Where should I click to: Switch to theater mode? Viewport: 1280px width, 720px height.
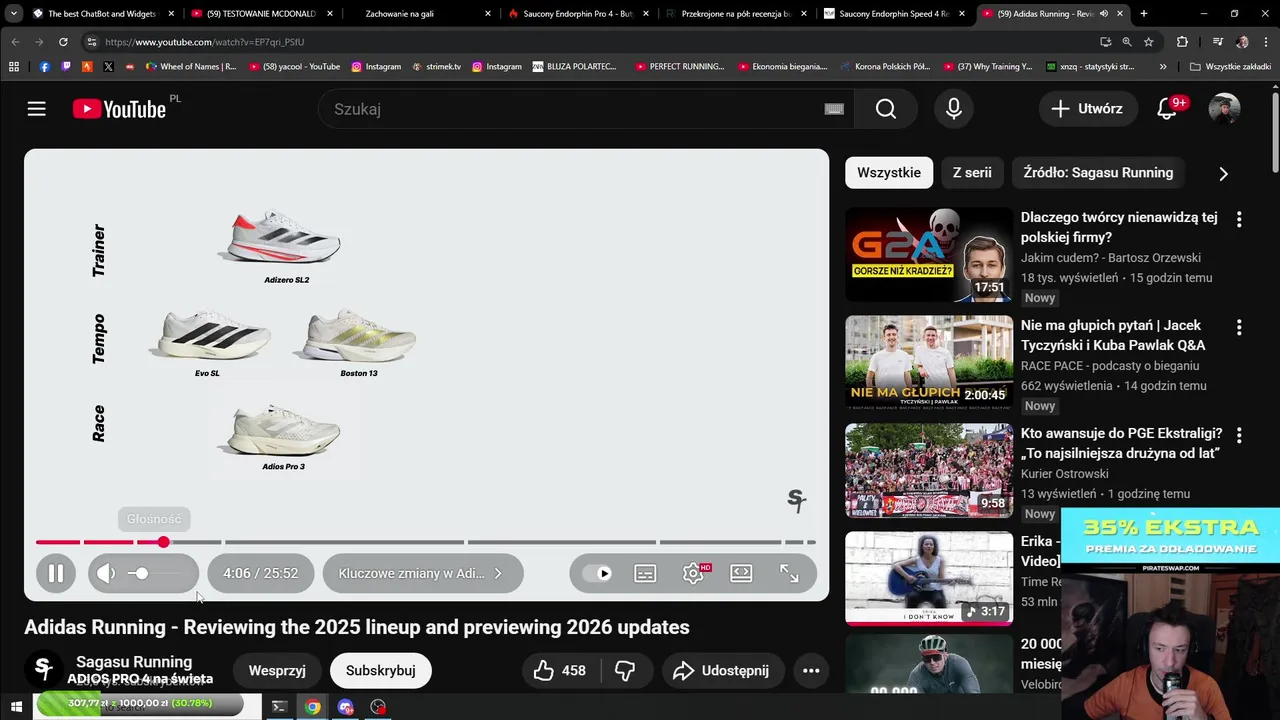pos(741,573)
